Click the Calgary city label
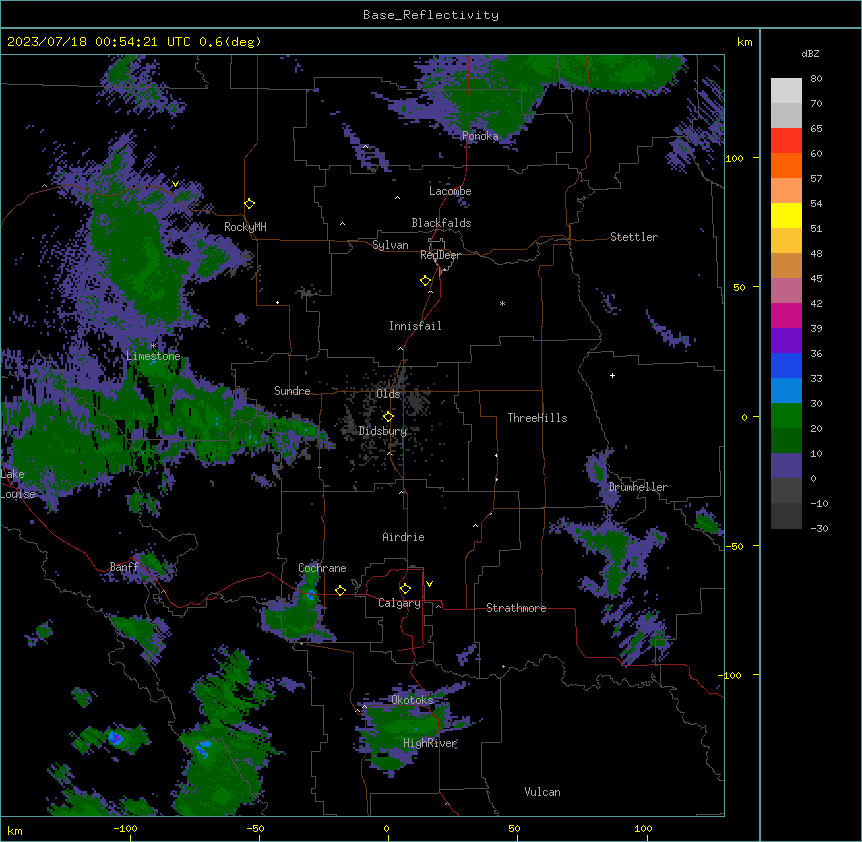The height and width of the screenshot is (842, 862). click(399, 603)
